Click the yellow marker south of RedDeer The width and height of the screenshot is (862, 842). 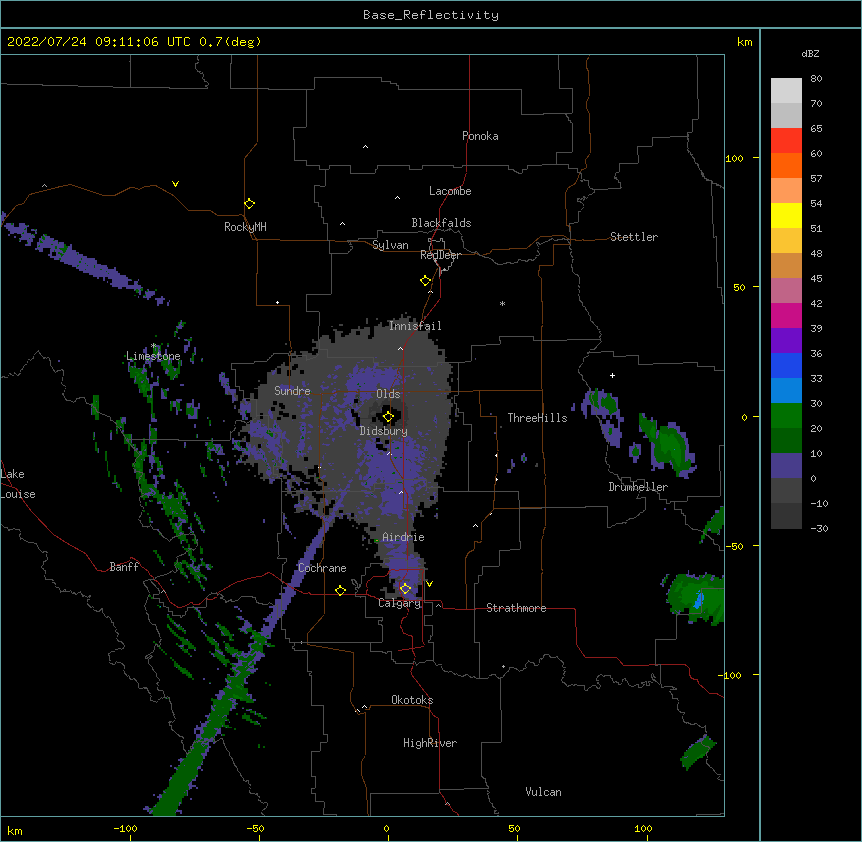(x=426, y=281)
